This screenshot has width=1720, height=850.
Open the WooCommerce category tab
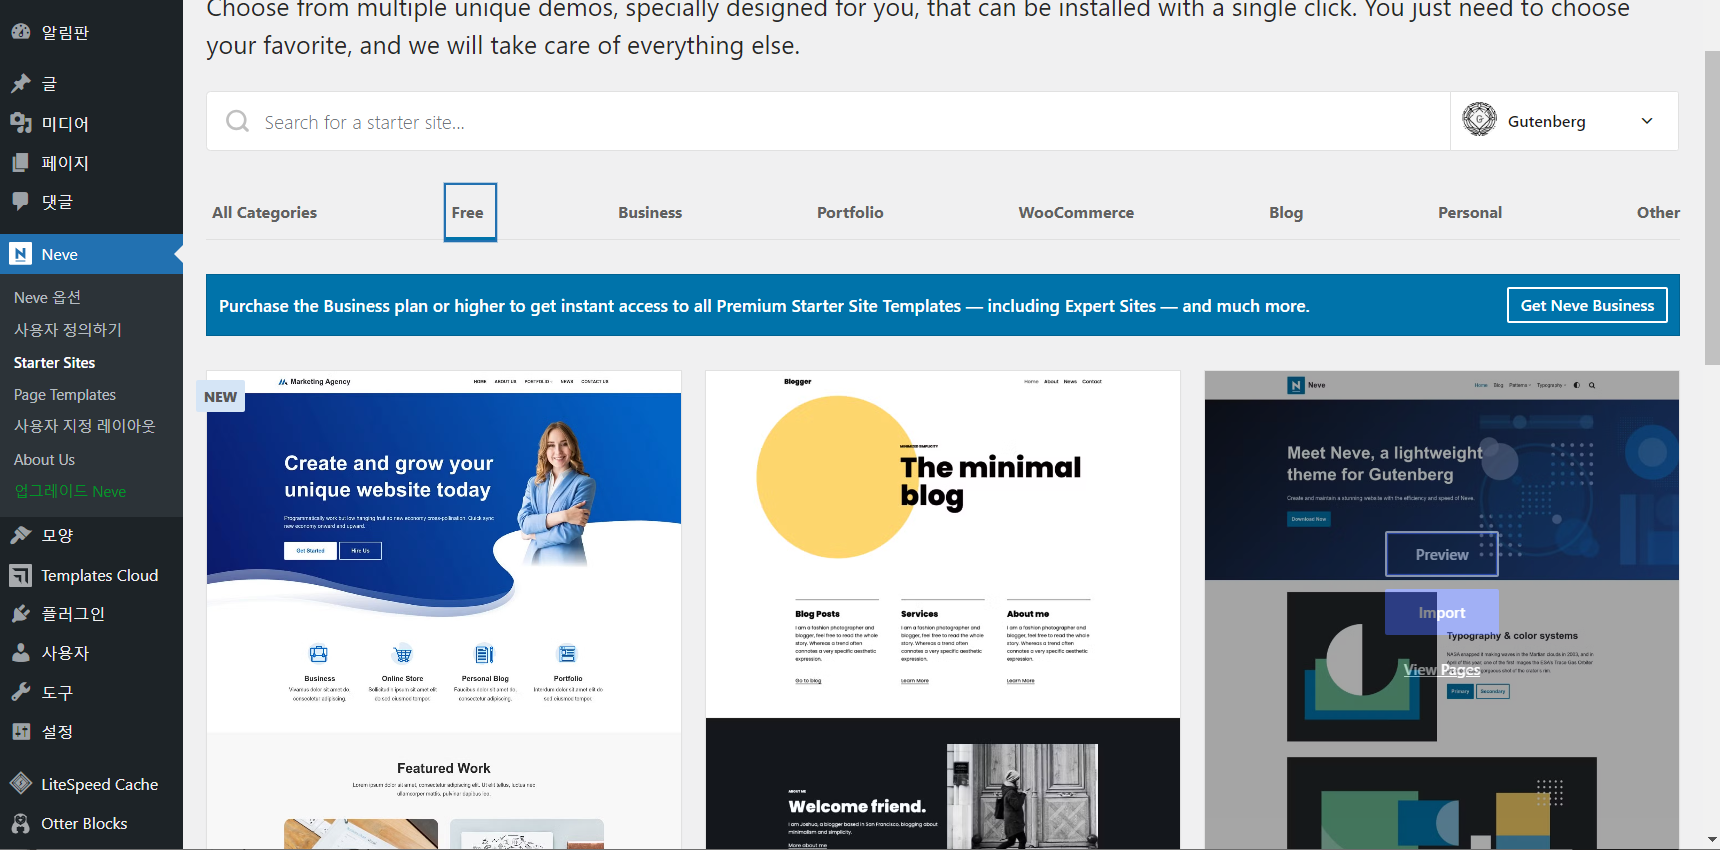click(x=1076, y=212)
